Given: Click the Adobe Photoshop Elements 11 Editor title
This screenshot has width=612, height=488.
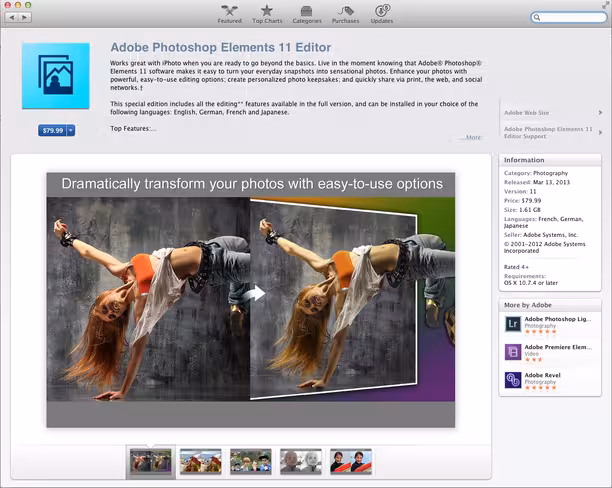Looking at the screenshot, I should [221, 47].
